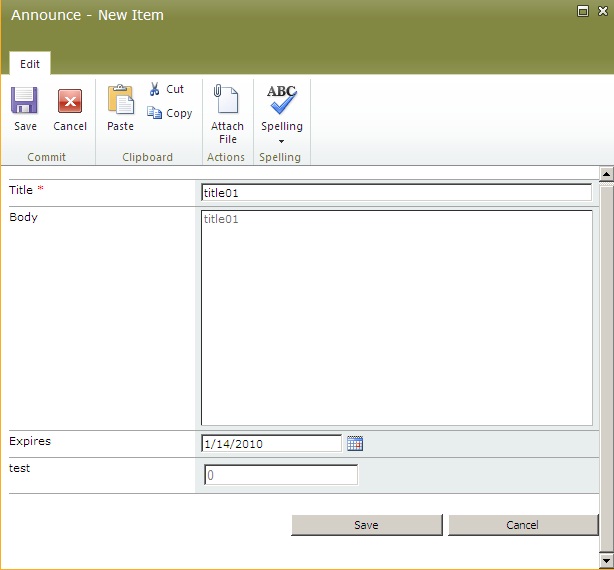
Task: Close the Announce New Item dialog
Action: pyautogui.click(x=603, y=11)
